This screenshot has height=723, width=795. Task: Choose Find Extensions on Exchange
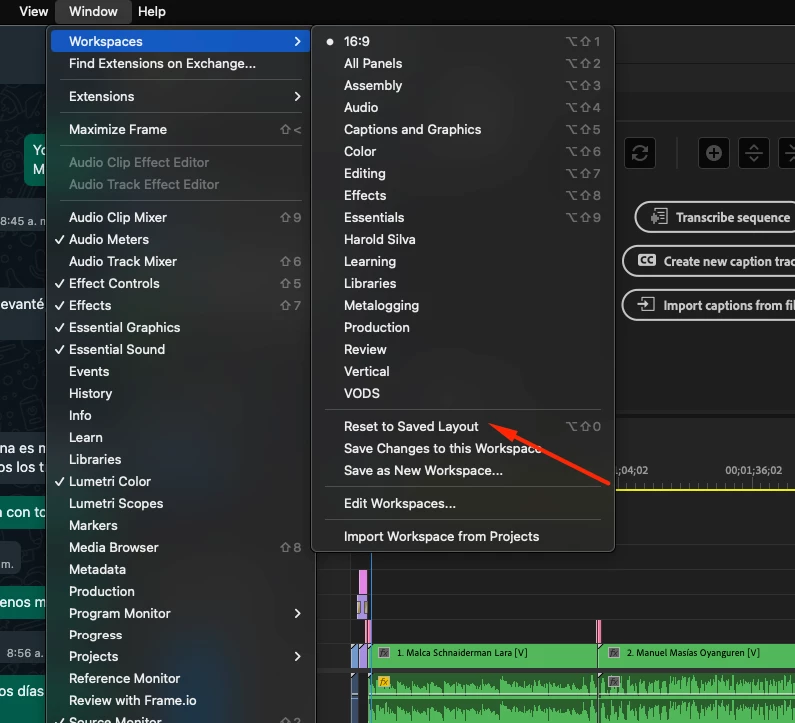(180, 63)
